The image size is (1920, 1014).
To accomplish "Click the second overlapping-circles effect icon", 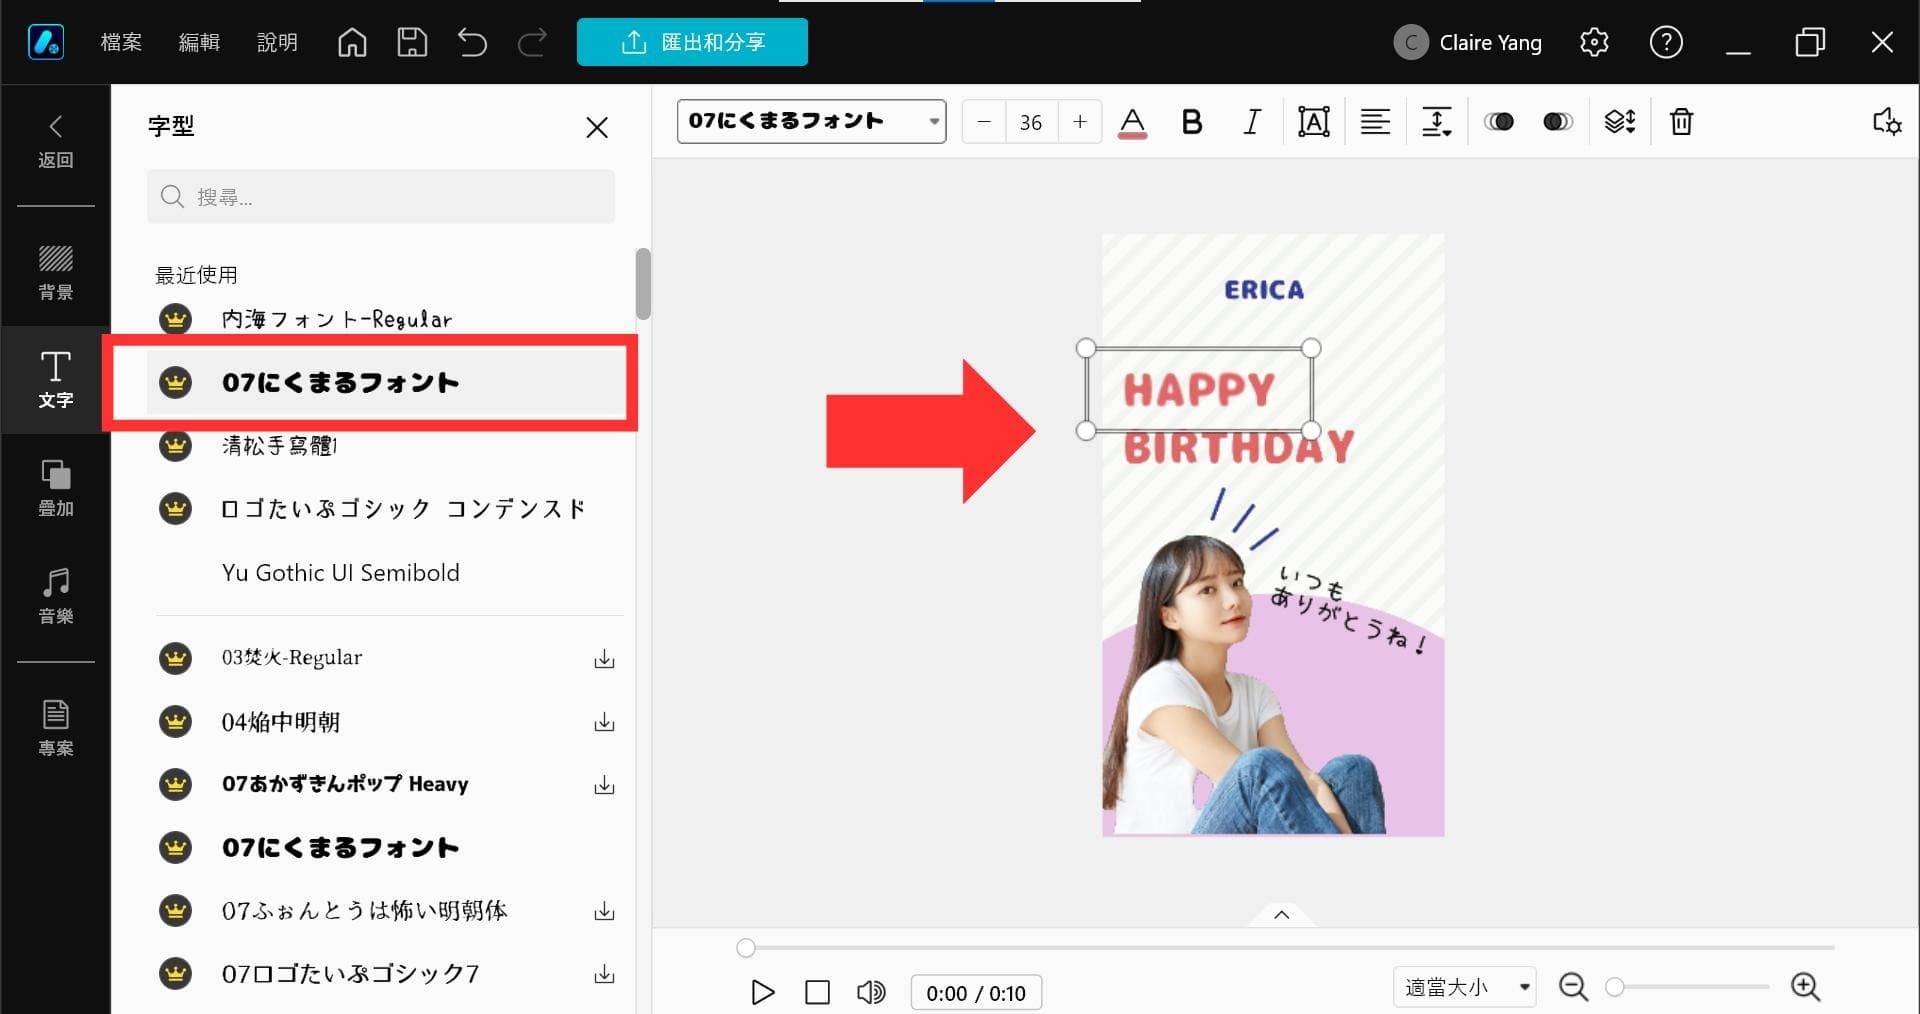I will coord(1557,122).
